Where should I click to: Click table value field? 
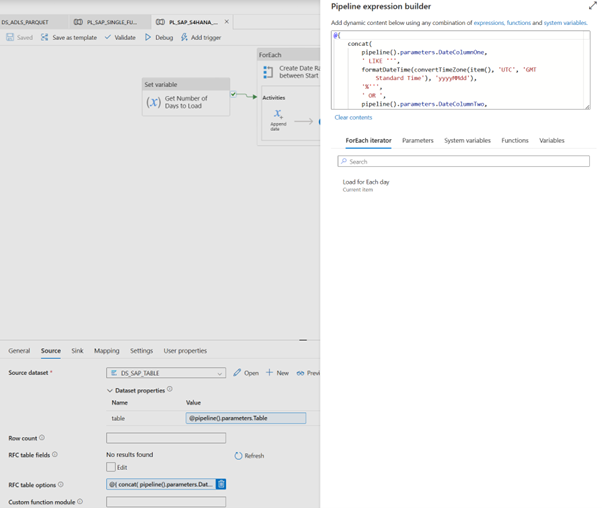pos(246,418)
